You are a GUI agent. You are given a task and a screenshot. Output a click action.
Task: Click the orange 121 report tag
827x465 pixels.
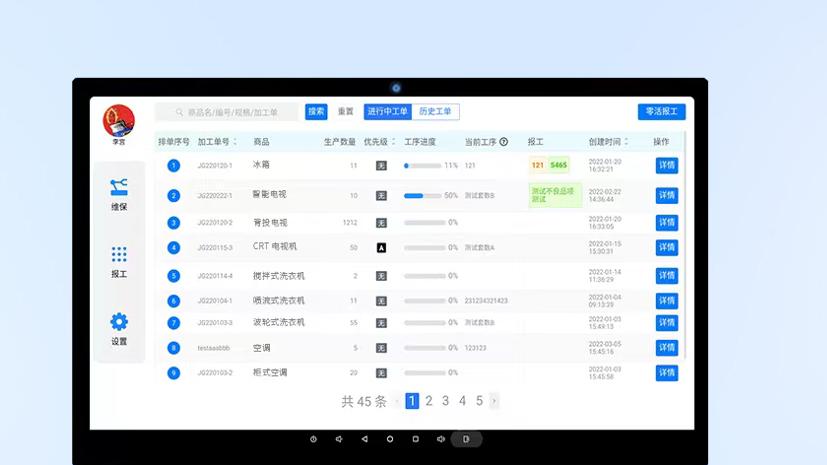pyautogui.click(x=537, y=166)
